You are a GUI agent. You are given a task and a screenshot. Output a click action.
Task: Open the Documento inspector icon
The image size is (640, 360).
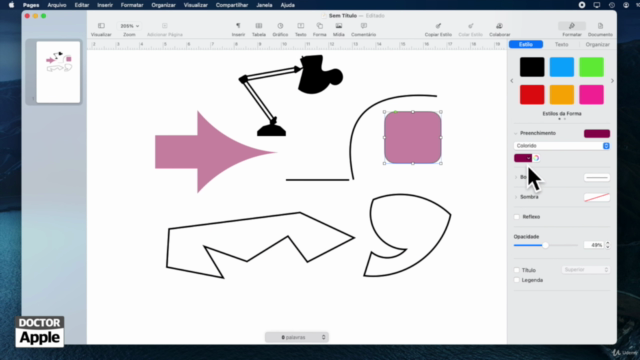600,26
